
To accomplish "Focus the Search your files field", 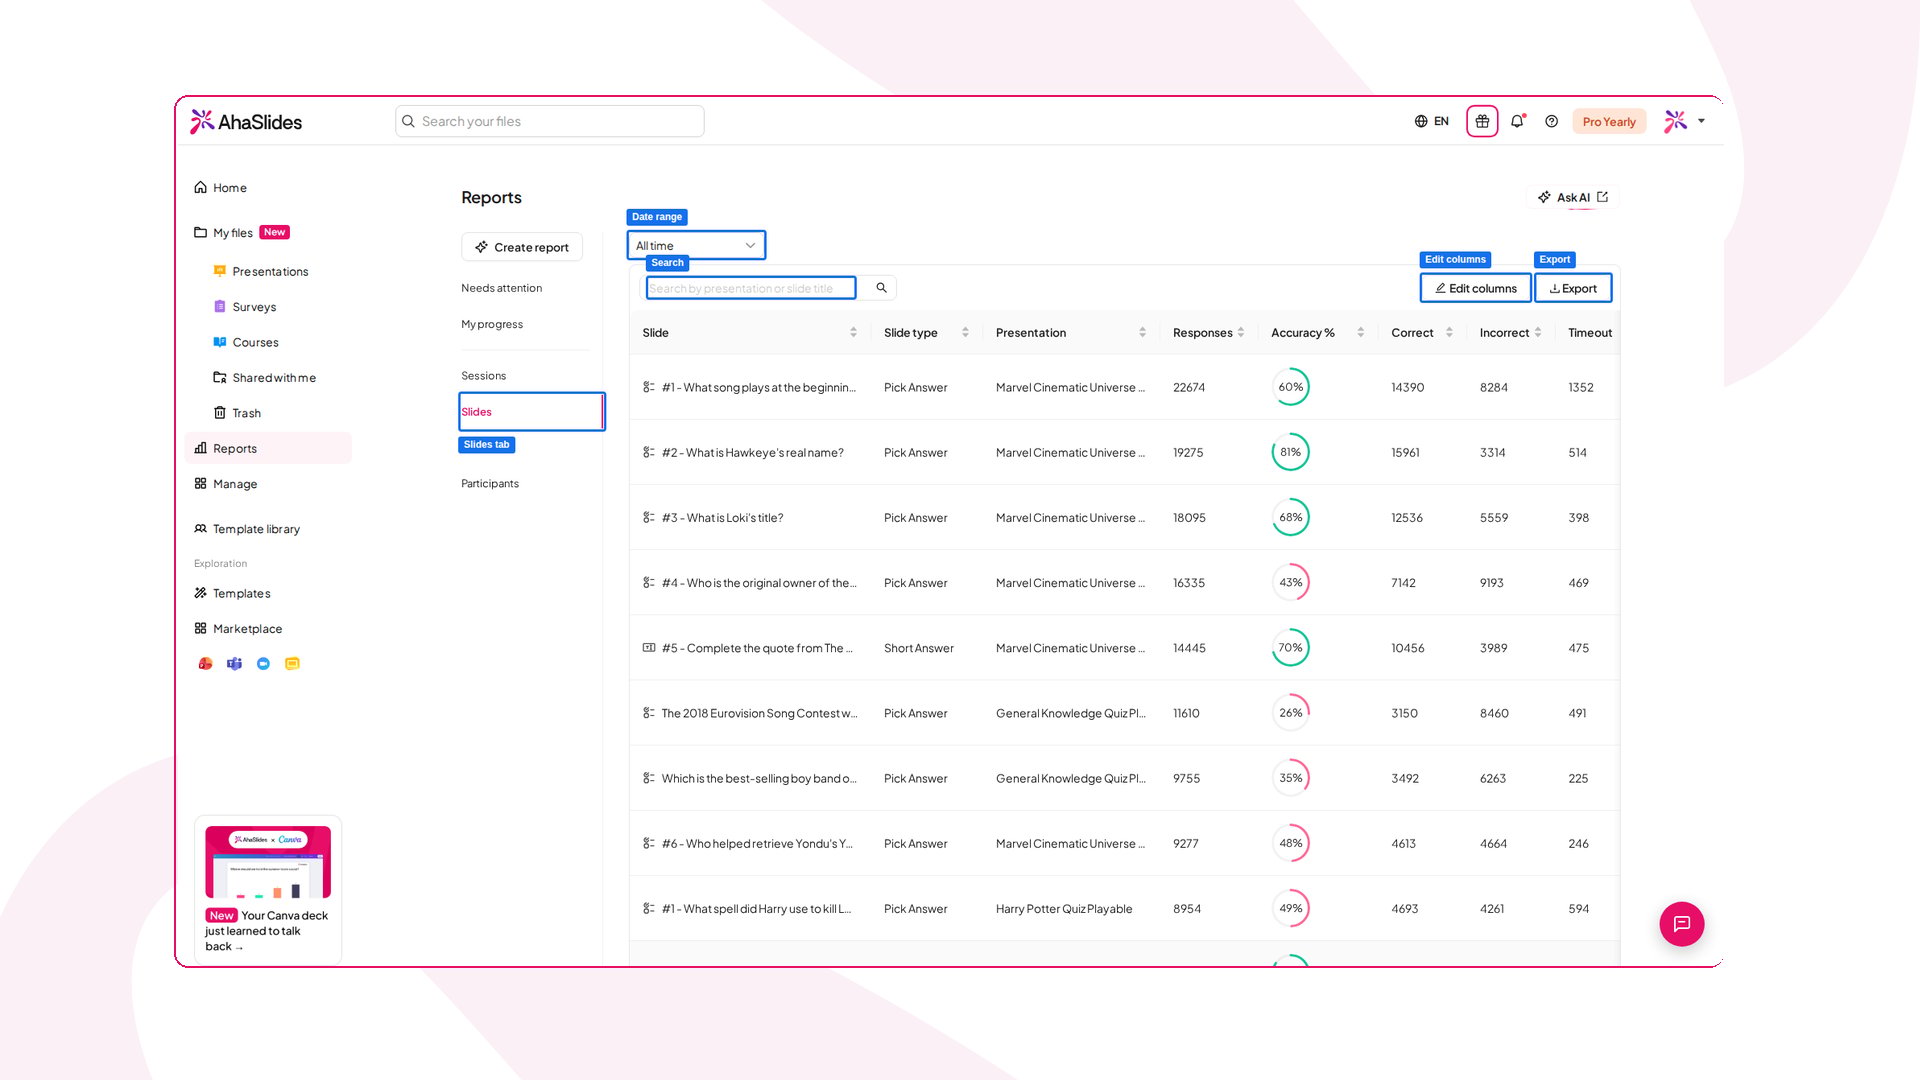I will click(550, 121).
